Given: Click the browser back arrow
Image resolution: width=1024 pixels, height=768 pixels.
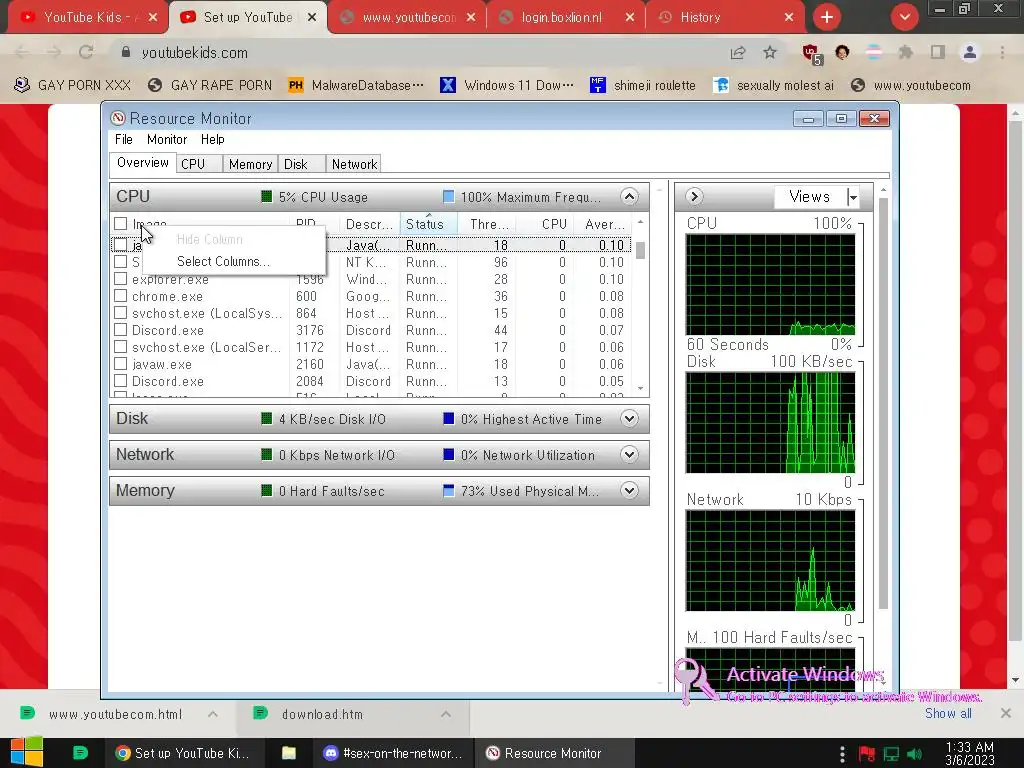Looking at the screenshot, I should [x=22, y=52].
